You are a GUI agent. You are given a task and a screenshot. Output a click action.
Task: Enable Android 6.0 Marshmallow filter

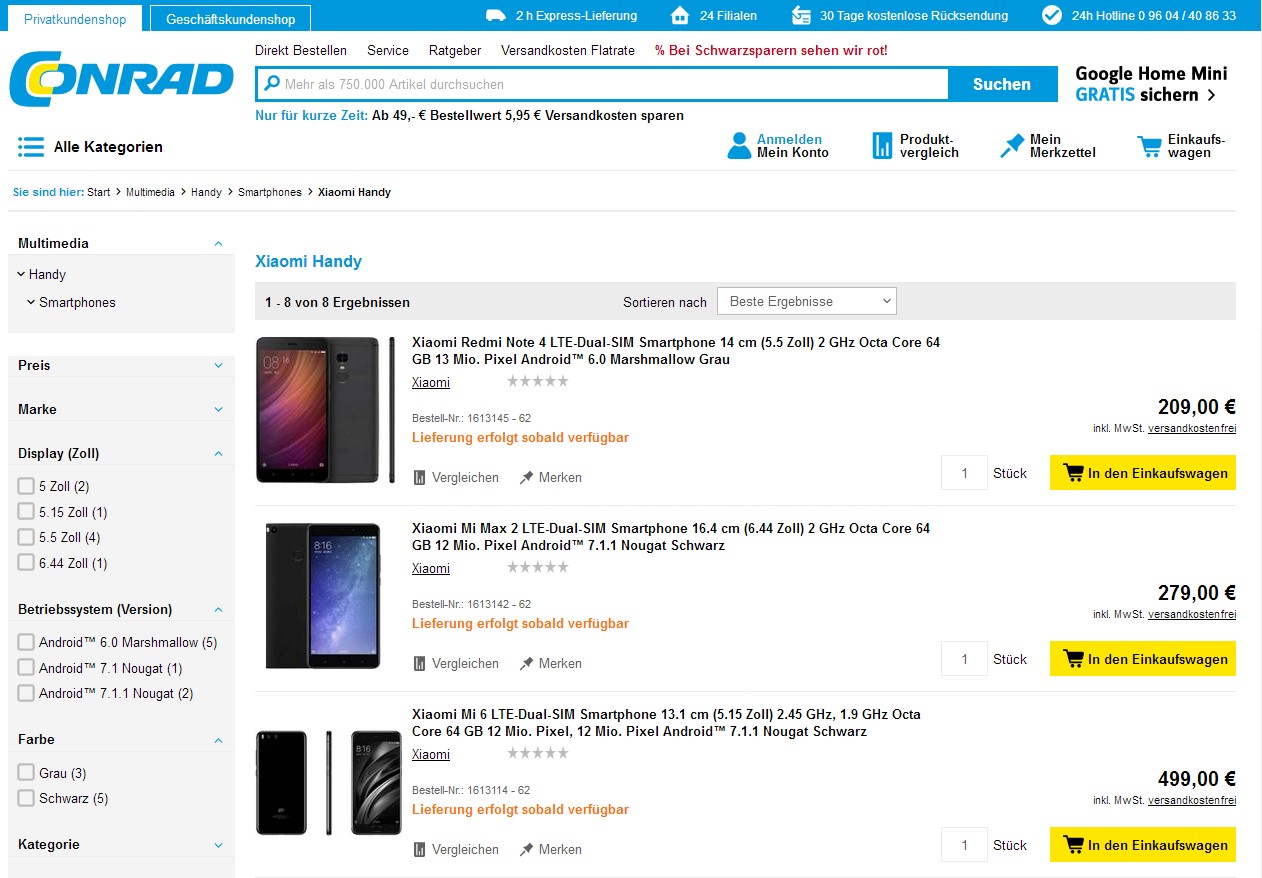point(26,642)
